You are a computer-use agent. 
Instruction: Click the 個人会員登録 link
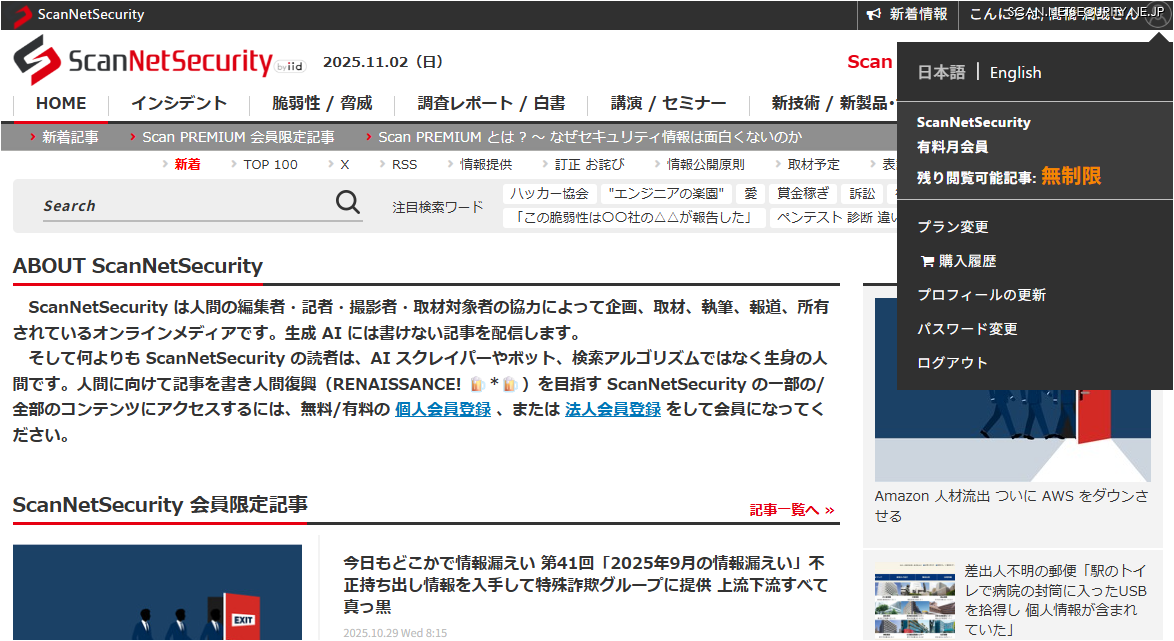pos(441,409)
